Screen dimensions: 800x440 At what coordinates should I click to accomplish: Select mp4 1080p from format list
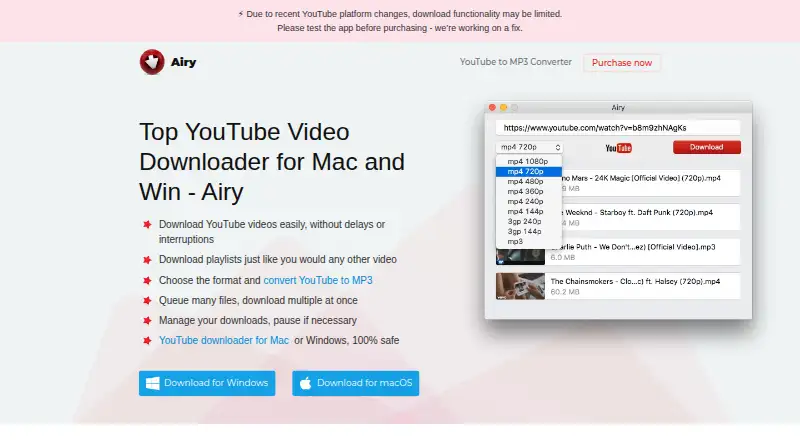(529, 161)
